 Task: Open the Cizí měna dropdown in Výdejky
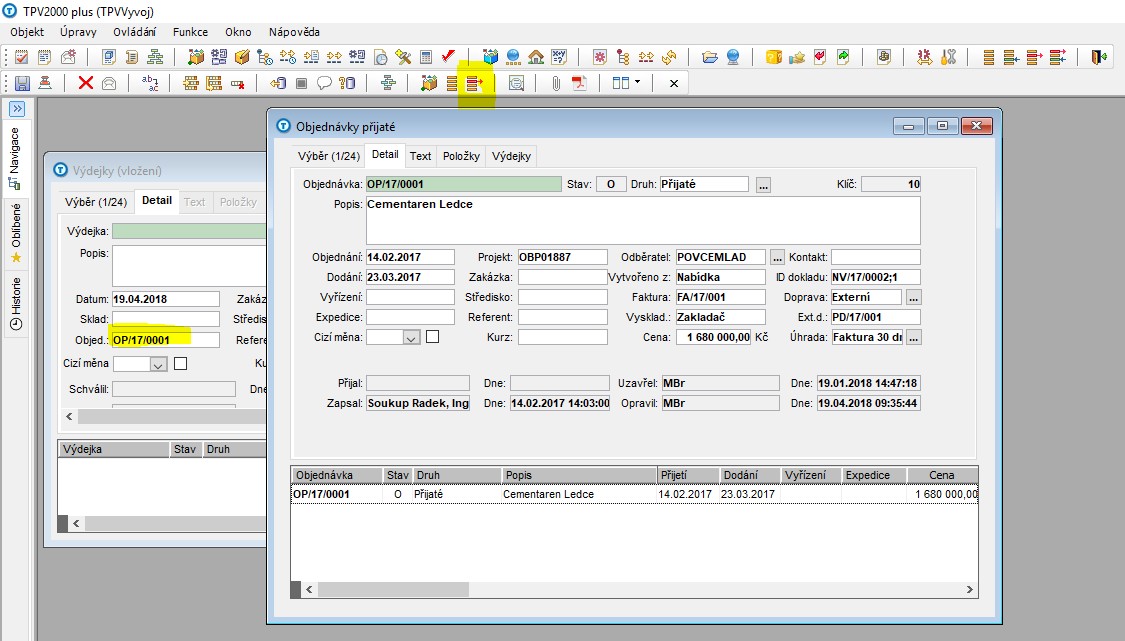[x=157, y=365]
